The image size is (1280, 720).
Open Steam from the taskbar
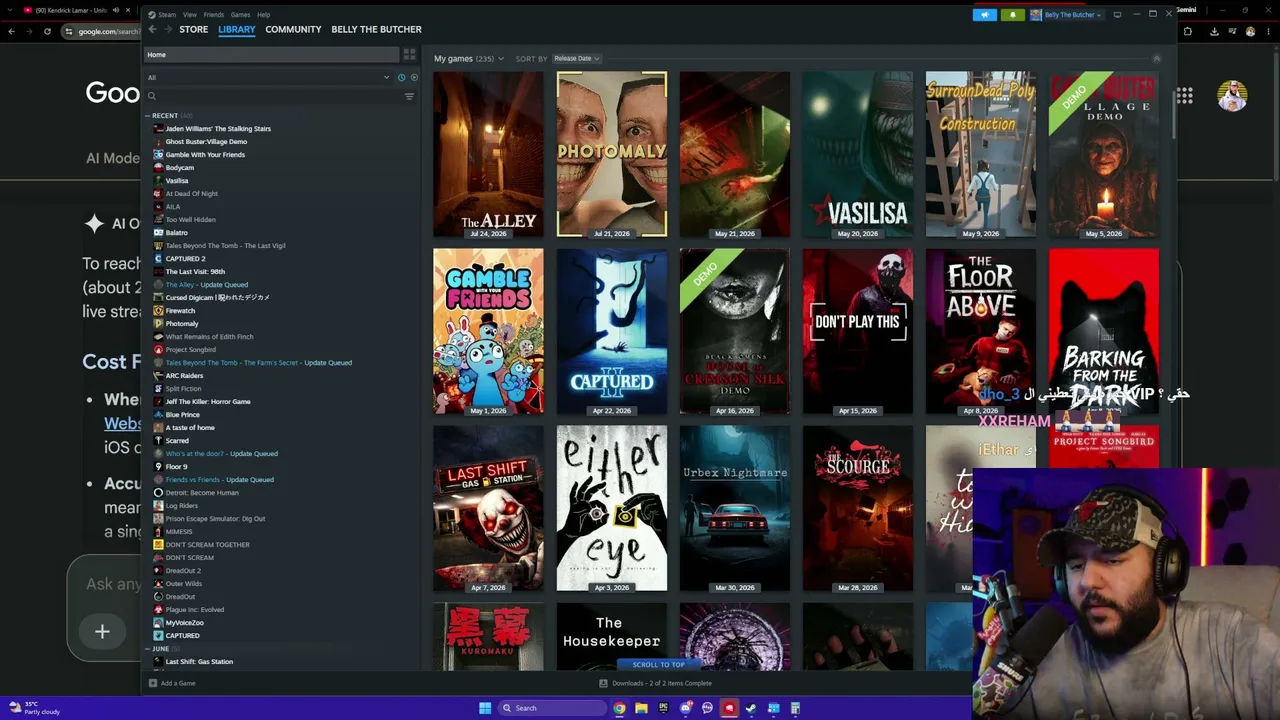(751, 708)
